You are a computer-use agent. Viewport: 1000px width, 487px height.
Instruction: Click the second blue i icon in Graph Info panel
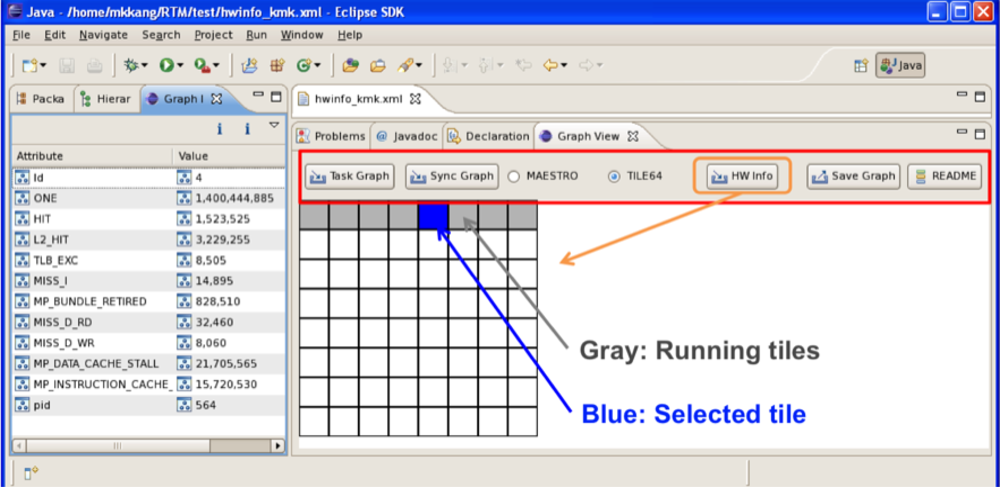pos(247,129)
